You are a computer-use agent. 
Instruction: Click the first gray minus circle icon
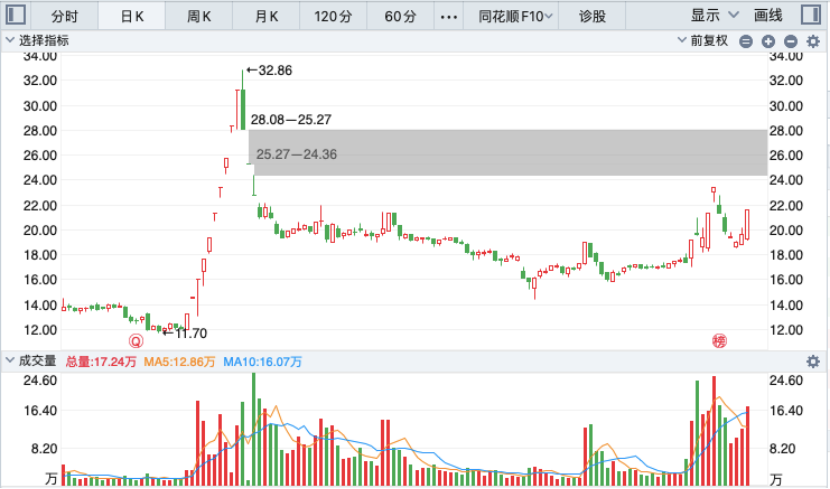[746, 41]
